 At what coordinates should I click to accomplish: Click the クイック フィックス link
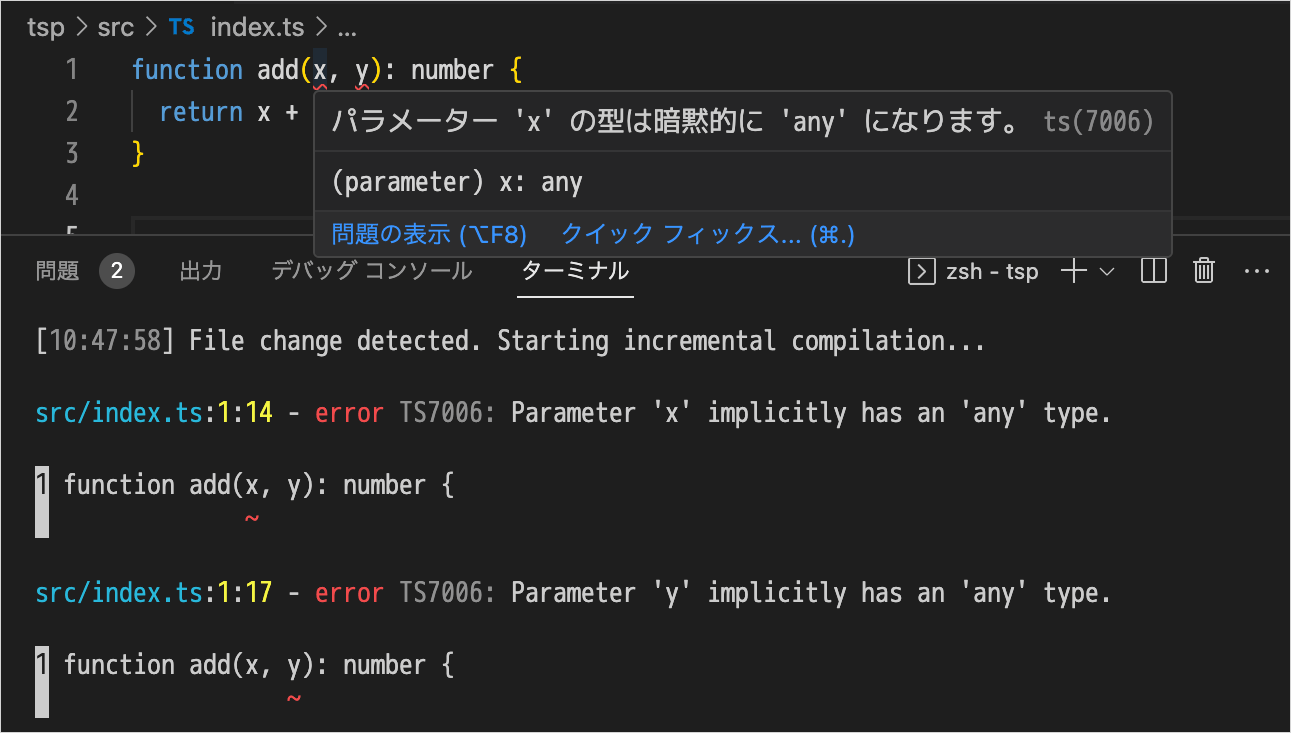708,235
